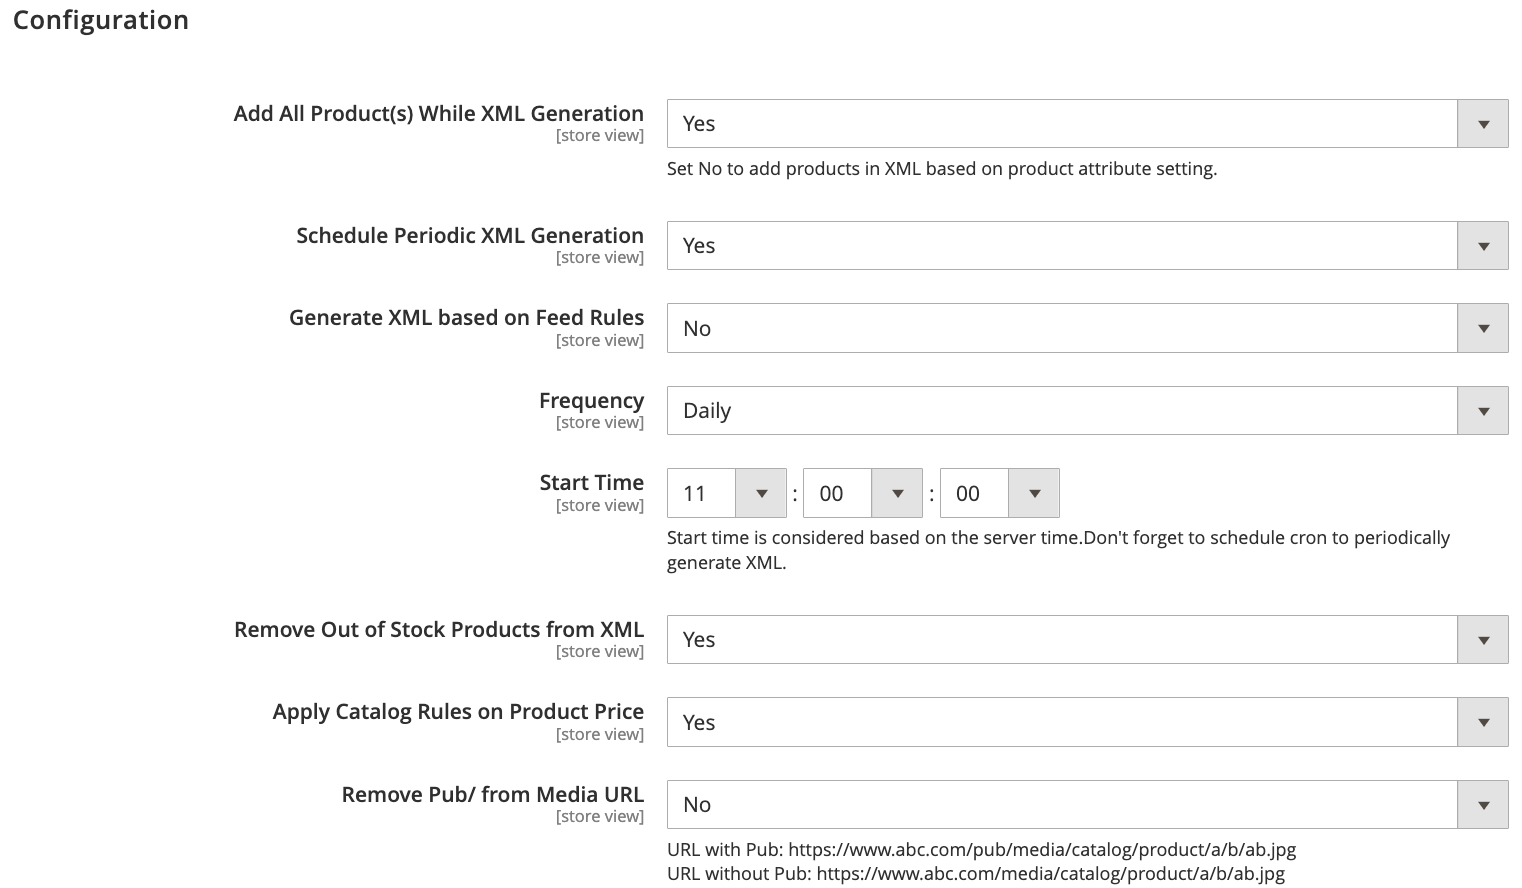Click the Start Time field label
Image resolution: width=1522 pixels, height=888 pixels.
pyautogui.click(x=591, y=482)
